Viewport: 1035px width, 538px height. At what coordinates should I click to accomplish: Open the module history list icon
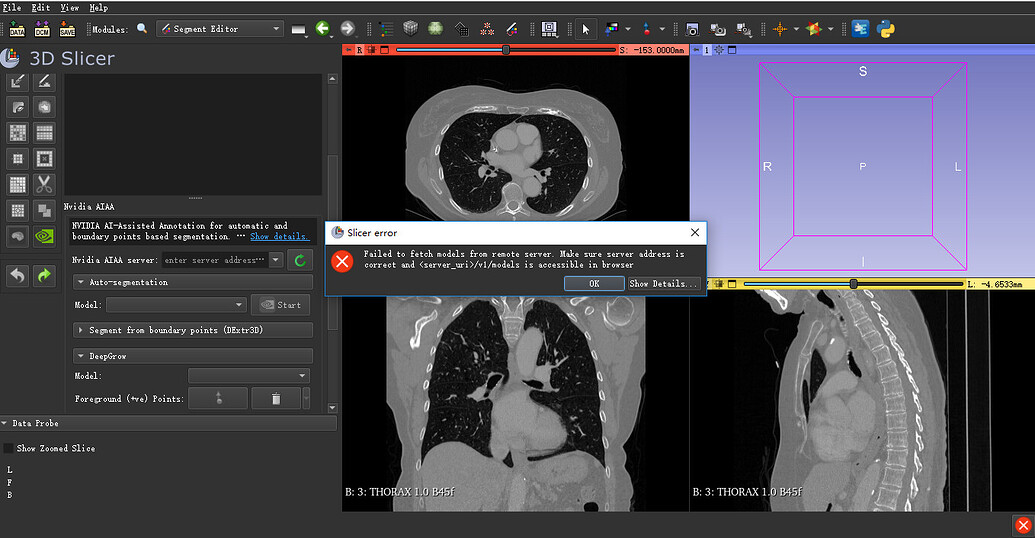299,29
